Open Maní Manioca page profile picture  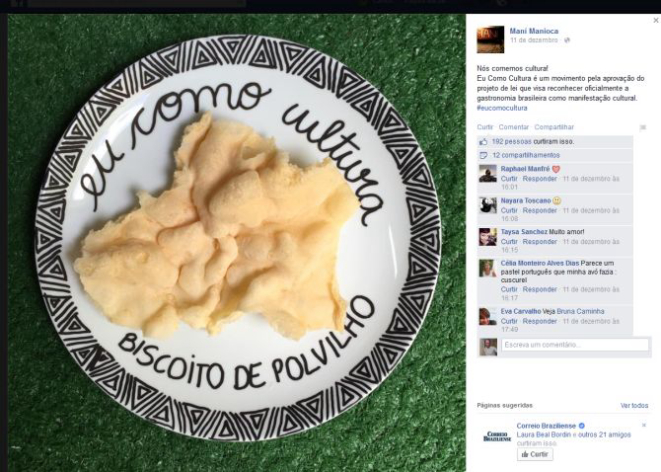coord(490,40)
